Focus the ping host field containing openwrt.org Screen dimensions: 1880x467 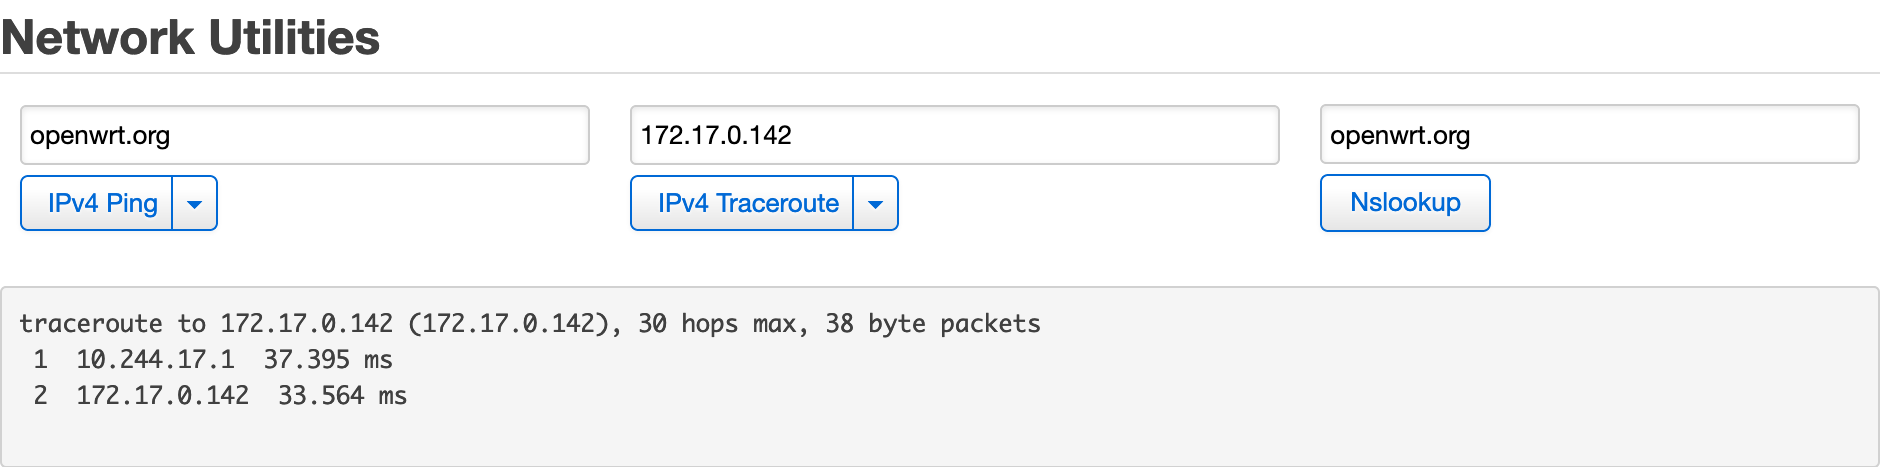pos(305,135)
